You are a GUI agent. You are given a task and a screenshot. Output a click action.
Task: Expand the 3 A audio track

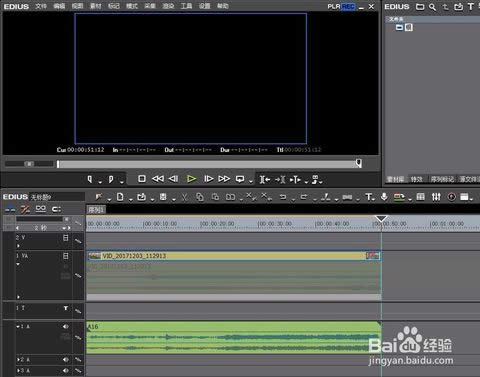[x=18, y=370]
